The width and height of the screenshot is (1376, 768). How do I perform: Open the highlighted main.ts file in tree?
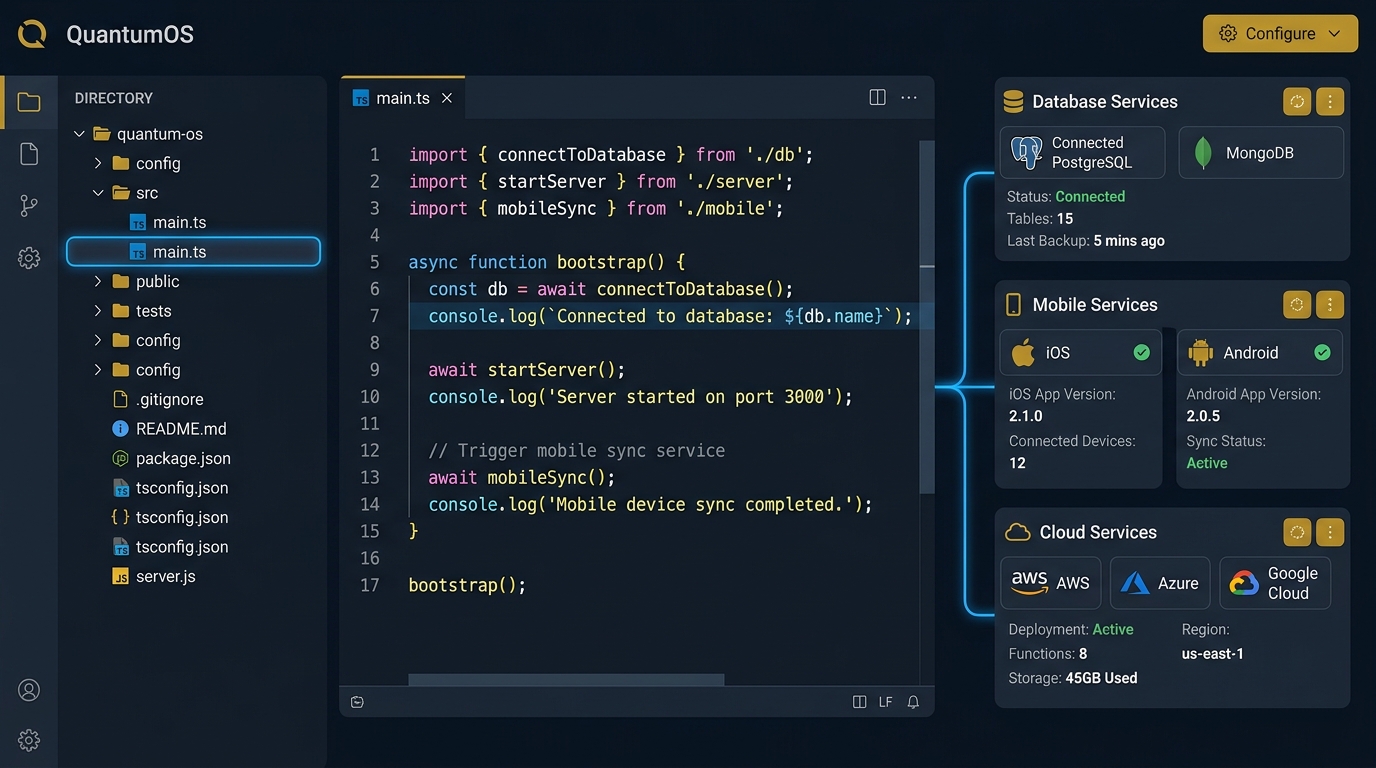[x=194, y=251]
